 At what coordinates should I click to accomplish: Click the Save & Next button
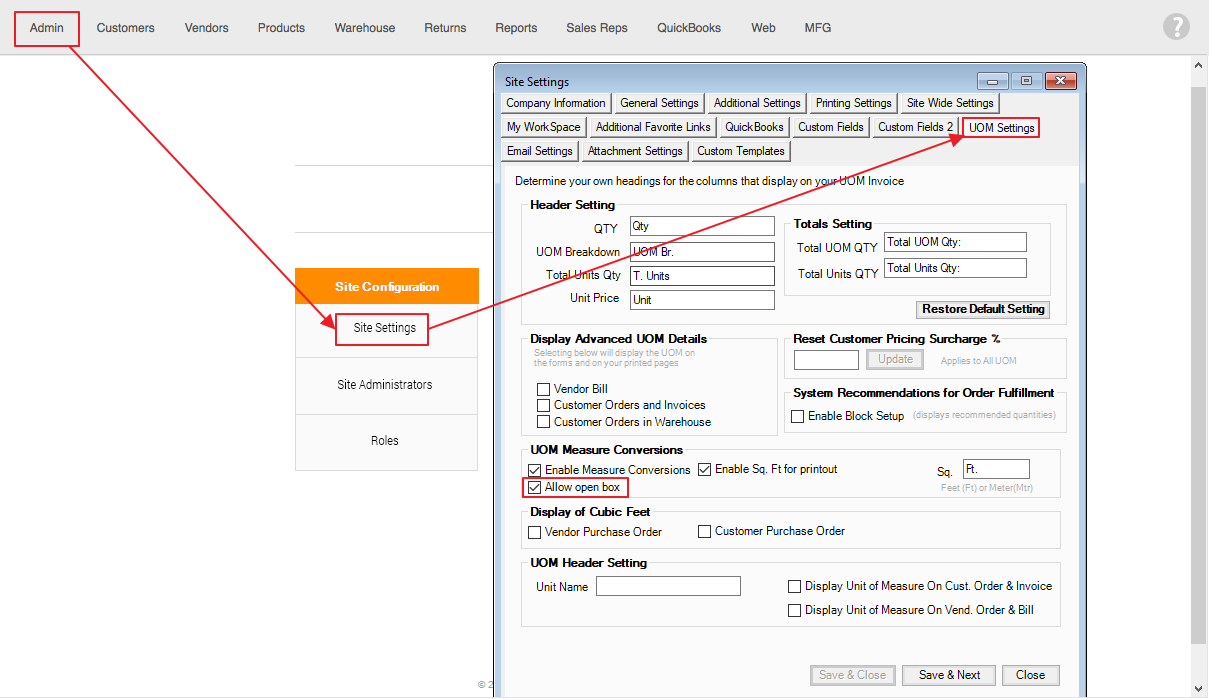click(x=949, y=675)
